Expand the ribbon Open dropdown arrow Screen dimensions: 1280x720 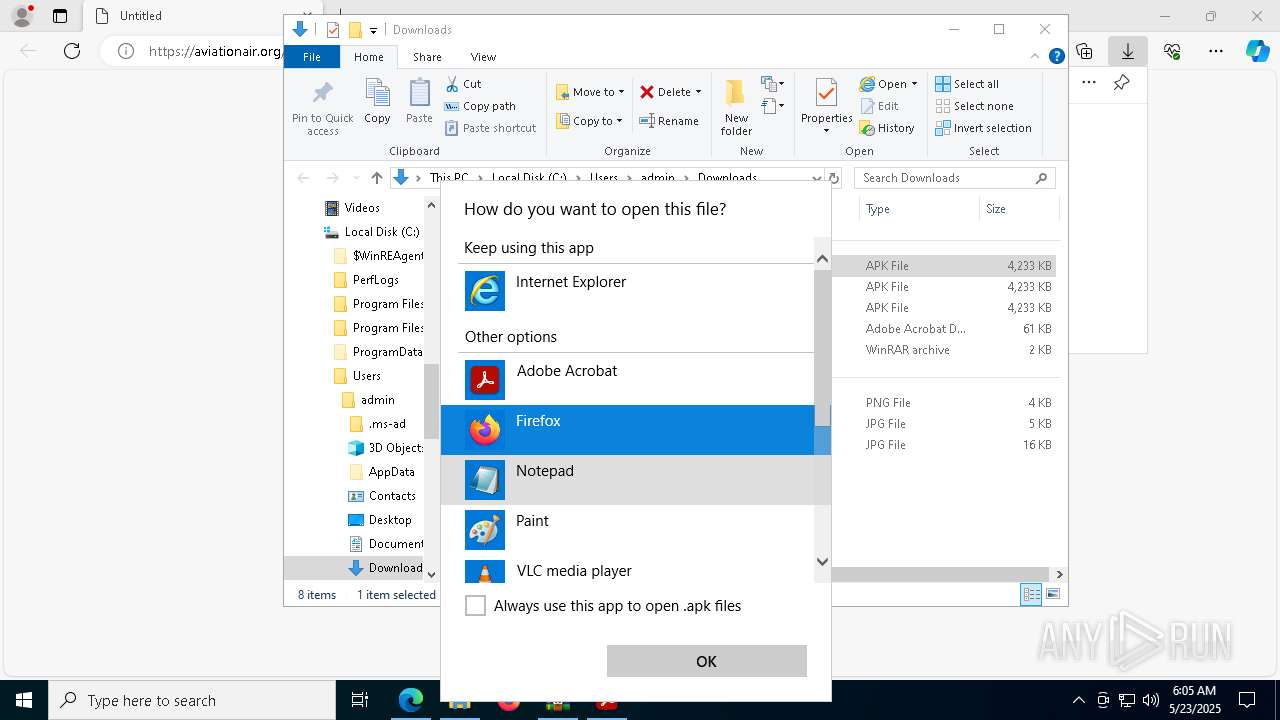tap(914, 84)
